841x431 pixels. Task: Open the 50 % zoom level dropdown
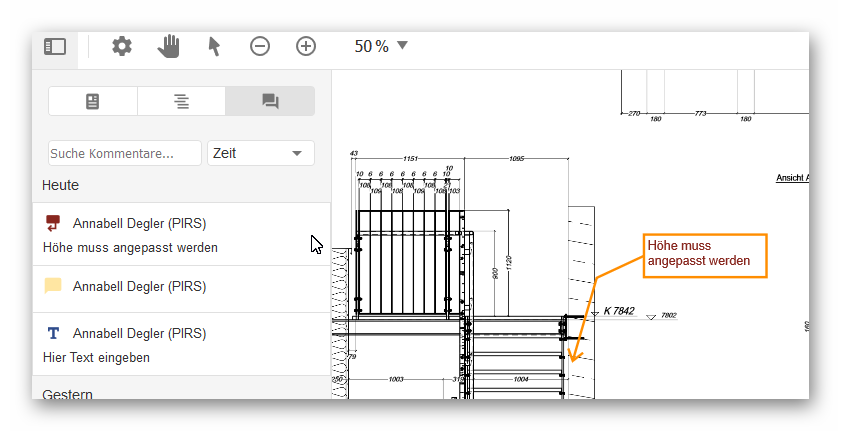382,46
